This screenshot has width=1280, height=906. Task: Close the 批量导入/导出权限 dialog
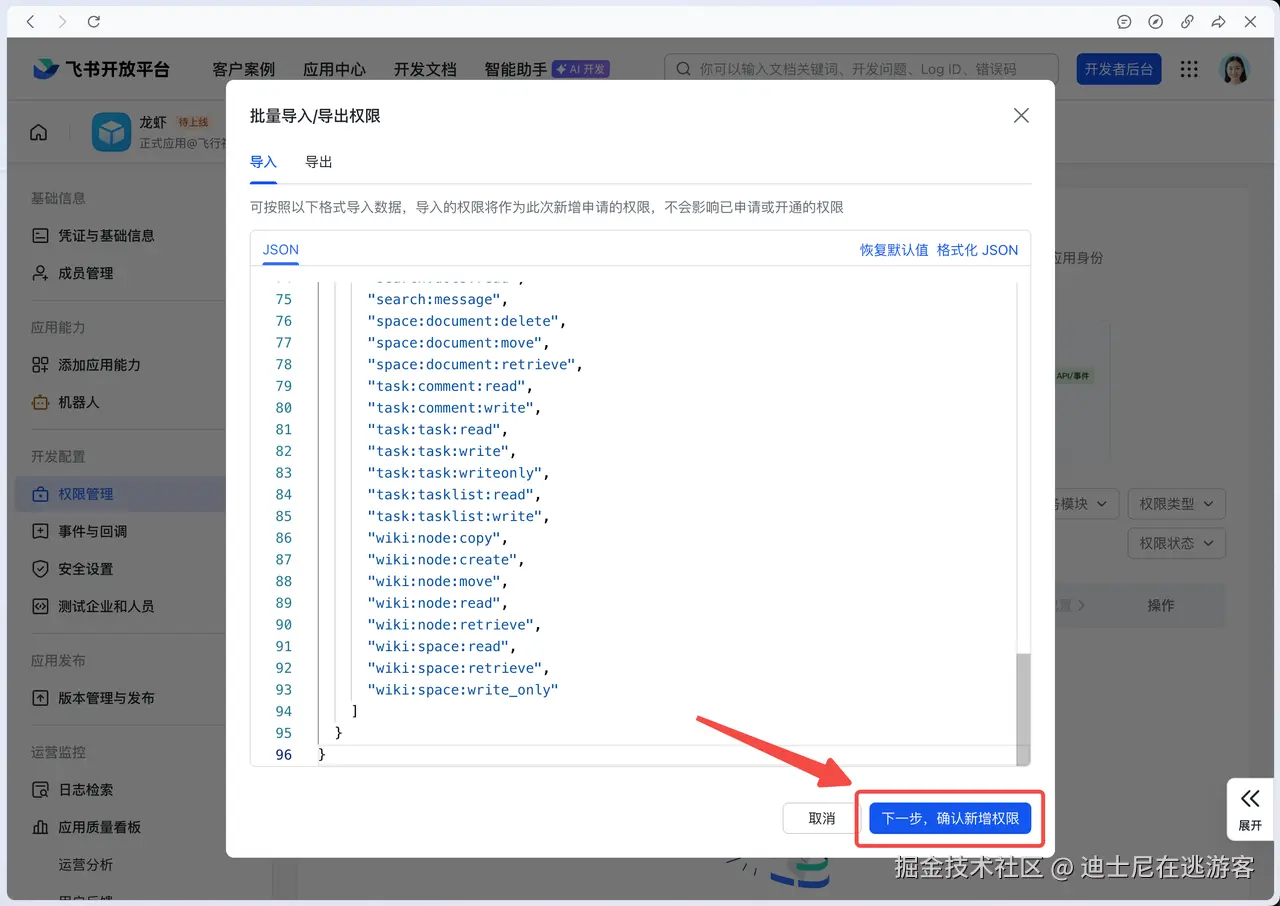1021,116
